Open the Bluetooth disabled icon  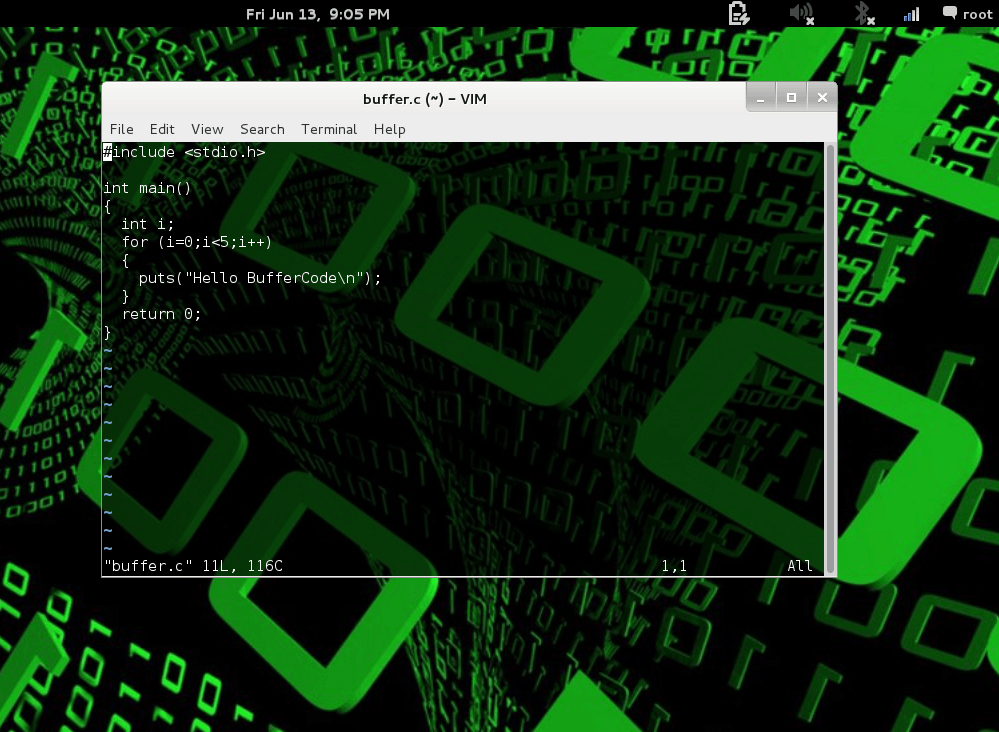(864, 13)
